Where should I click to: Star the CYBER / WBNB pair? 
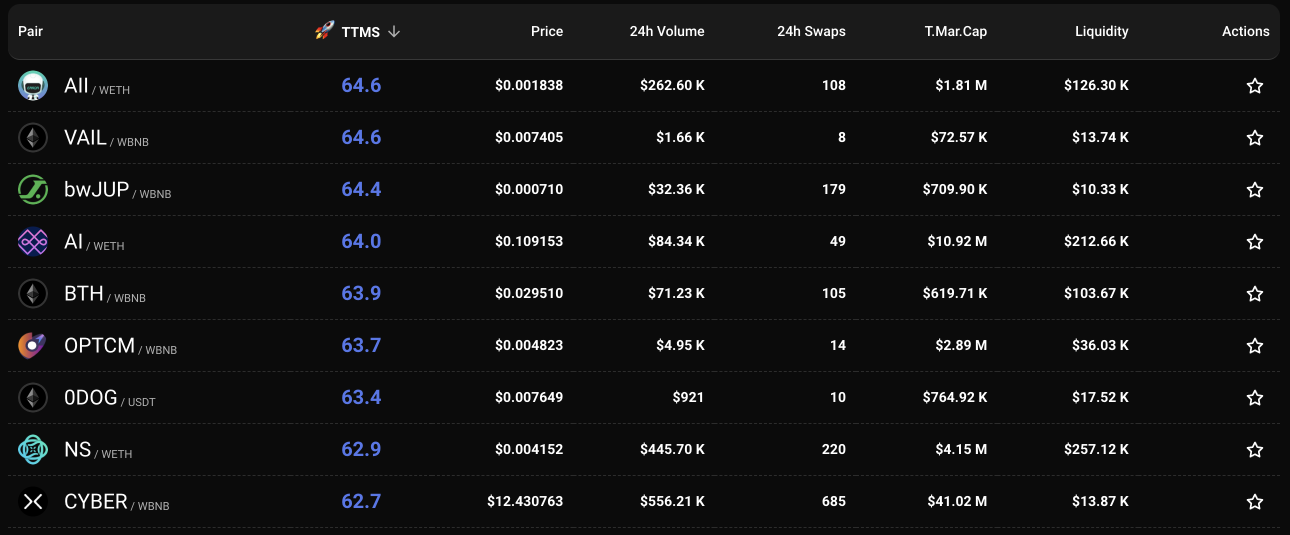point(1255,502)
